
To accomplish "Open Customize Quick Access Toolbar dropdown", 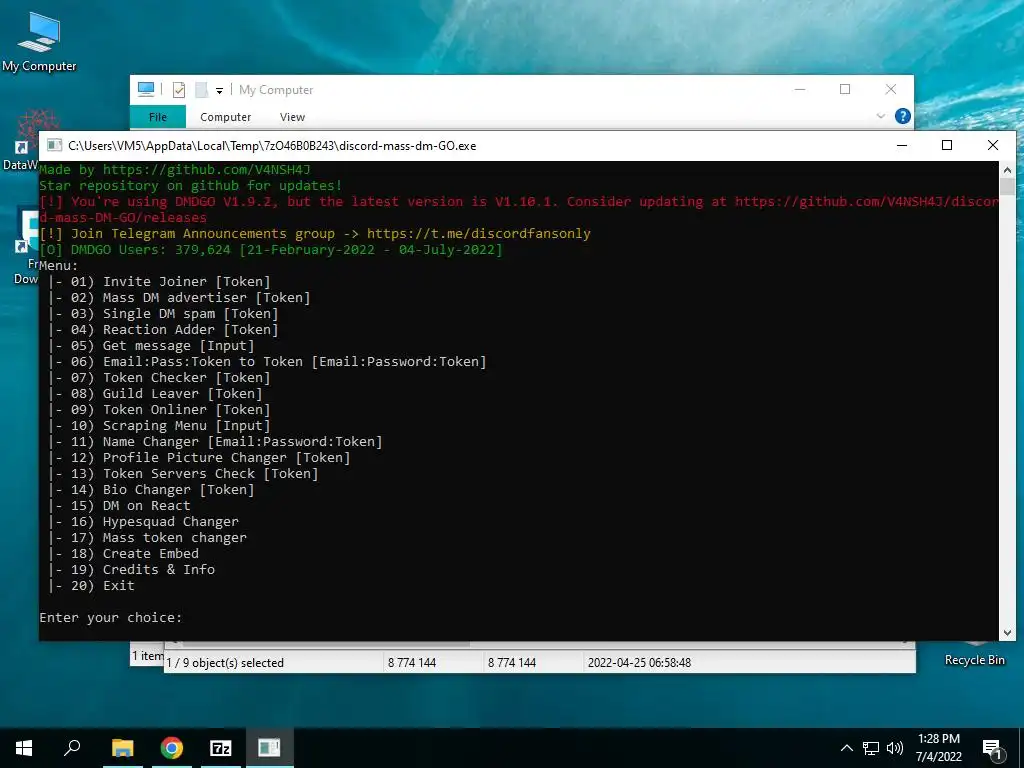I will pos(219,90).
